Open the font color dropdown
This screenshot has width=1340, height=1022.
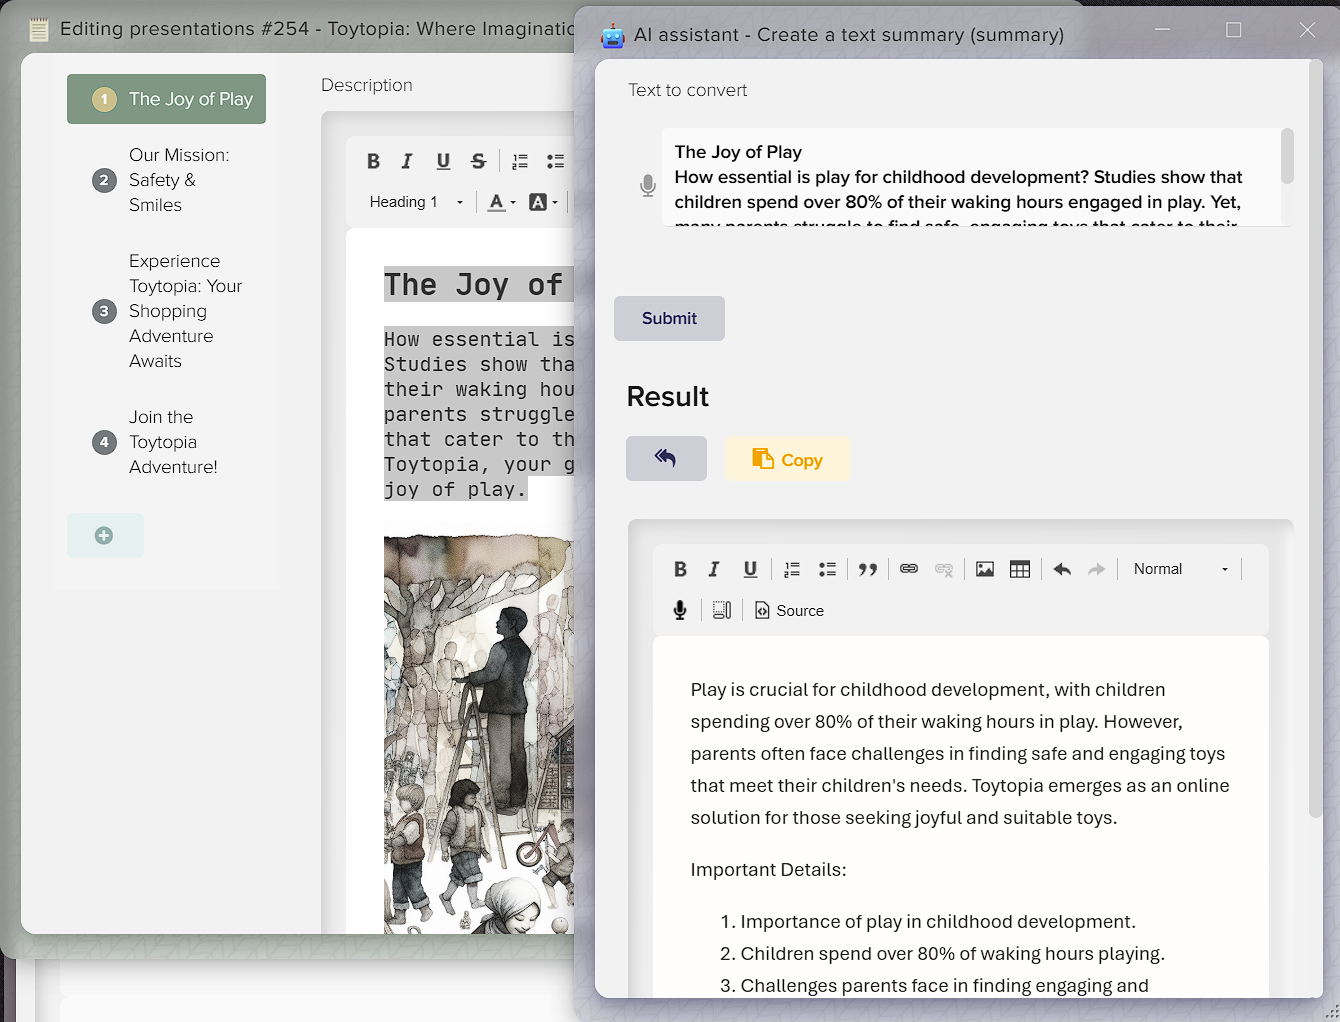[501, 202]
